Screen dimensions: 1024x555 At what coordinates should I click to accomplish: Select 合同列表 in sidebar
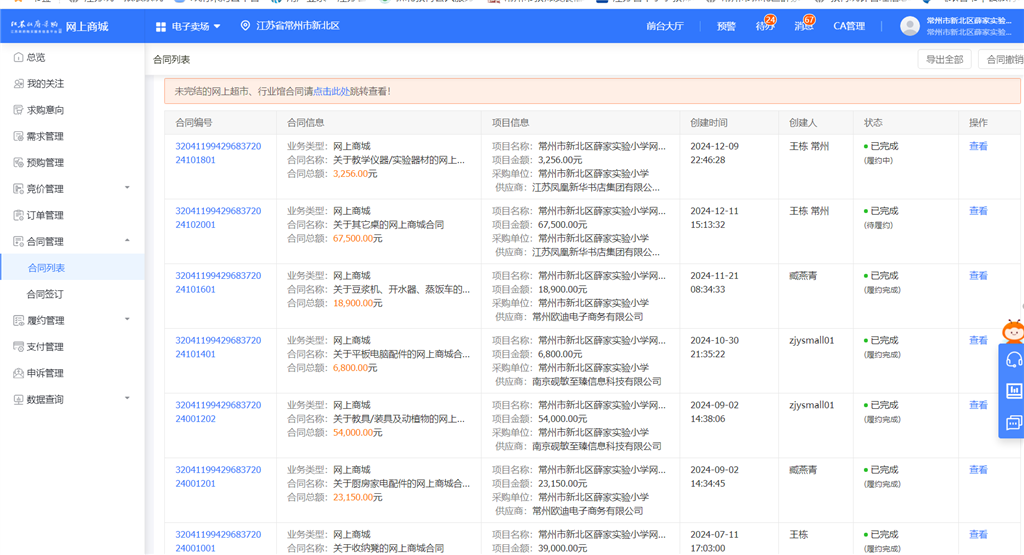coord(46,268)
